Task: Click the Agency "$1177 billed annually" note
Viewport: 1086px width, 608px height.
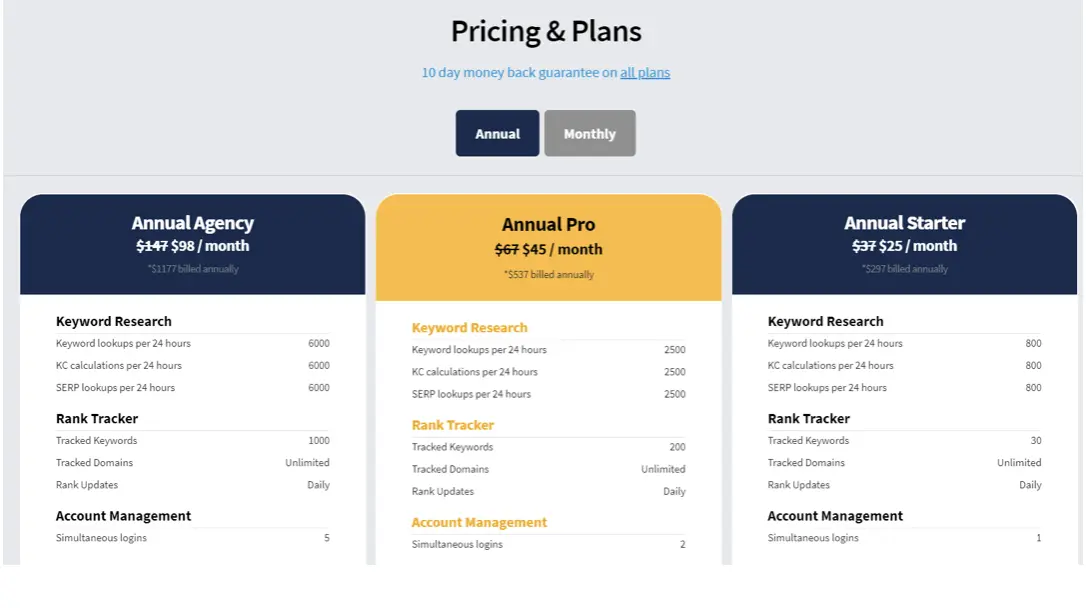Action: (x=193, y=269)
